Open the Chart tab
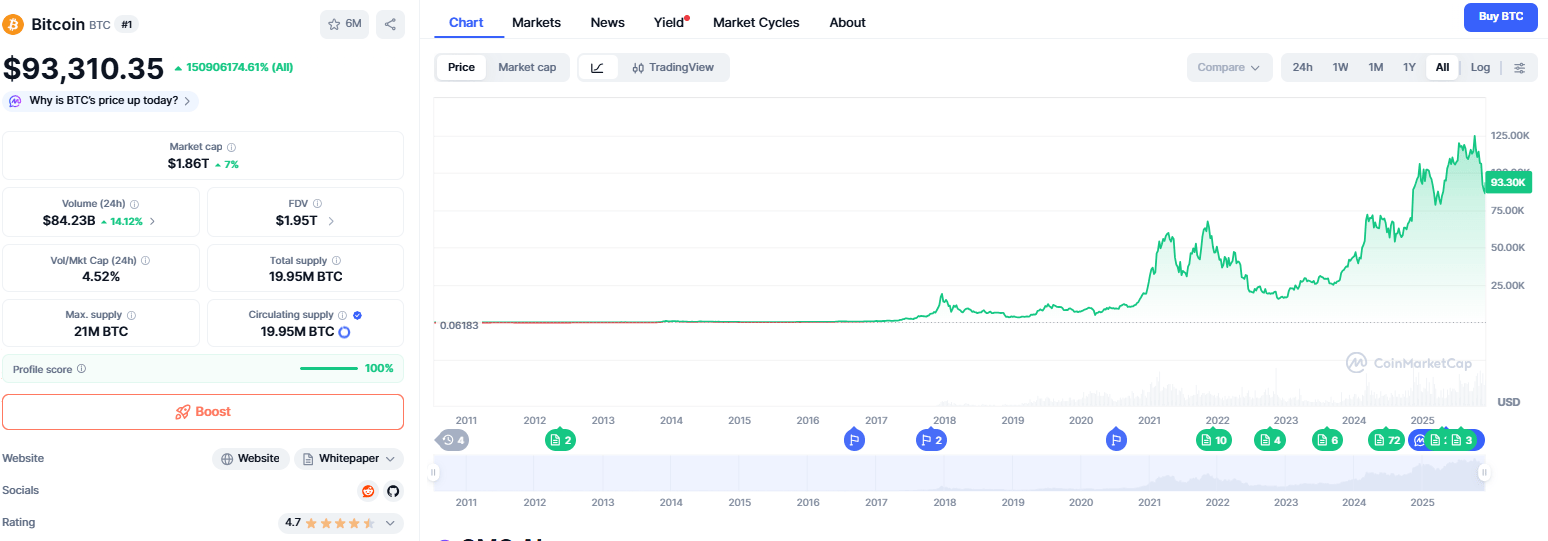The height and width of the screenshot is (541, 1548). point(466,22)
